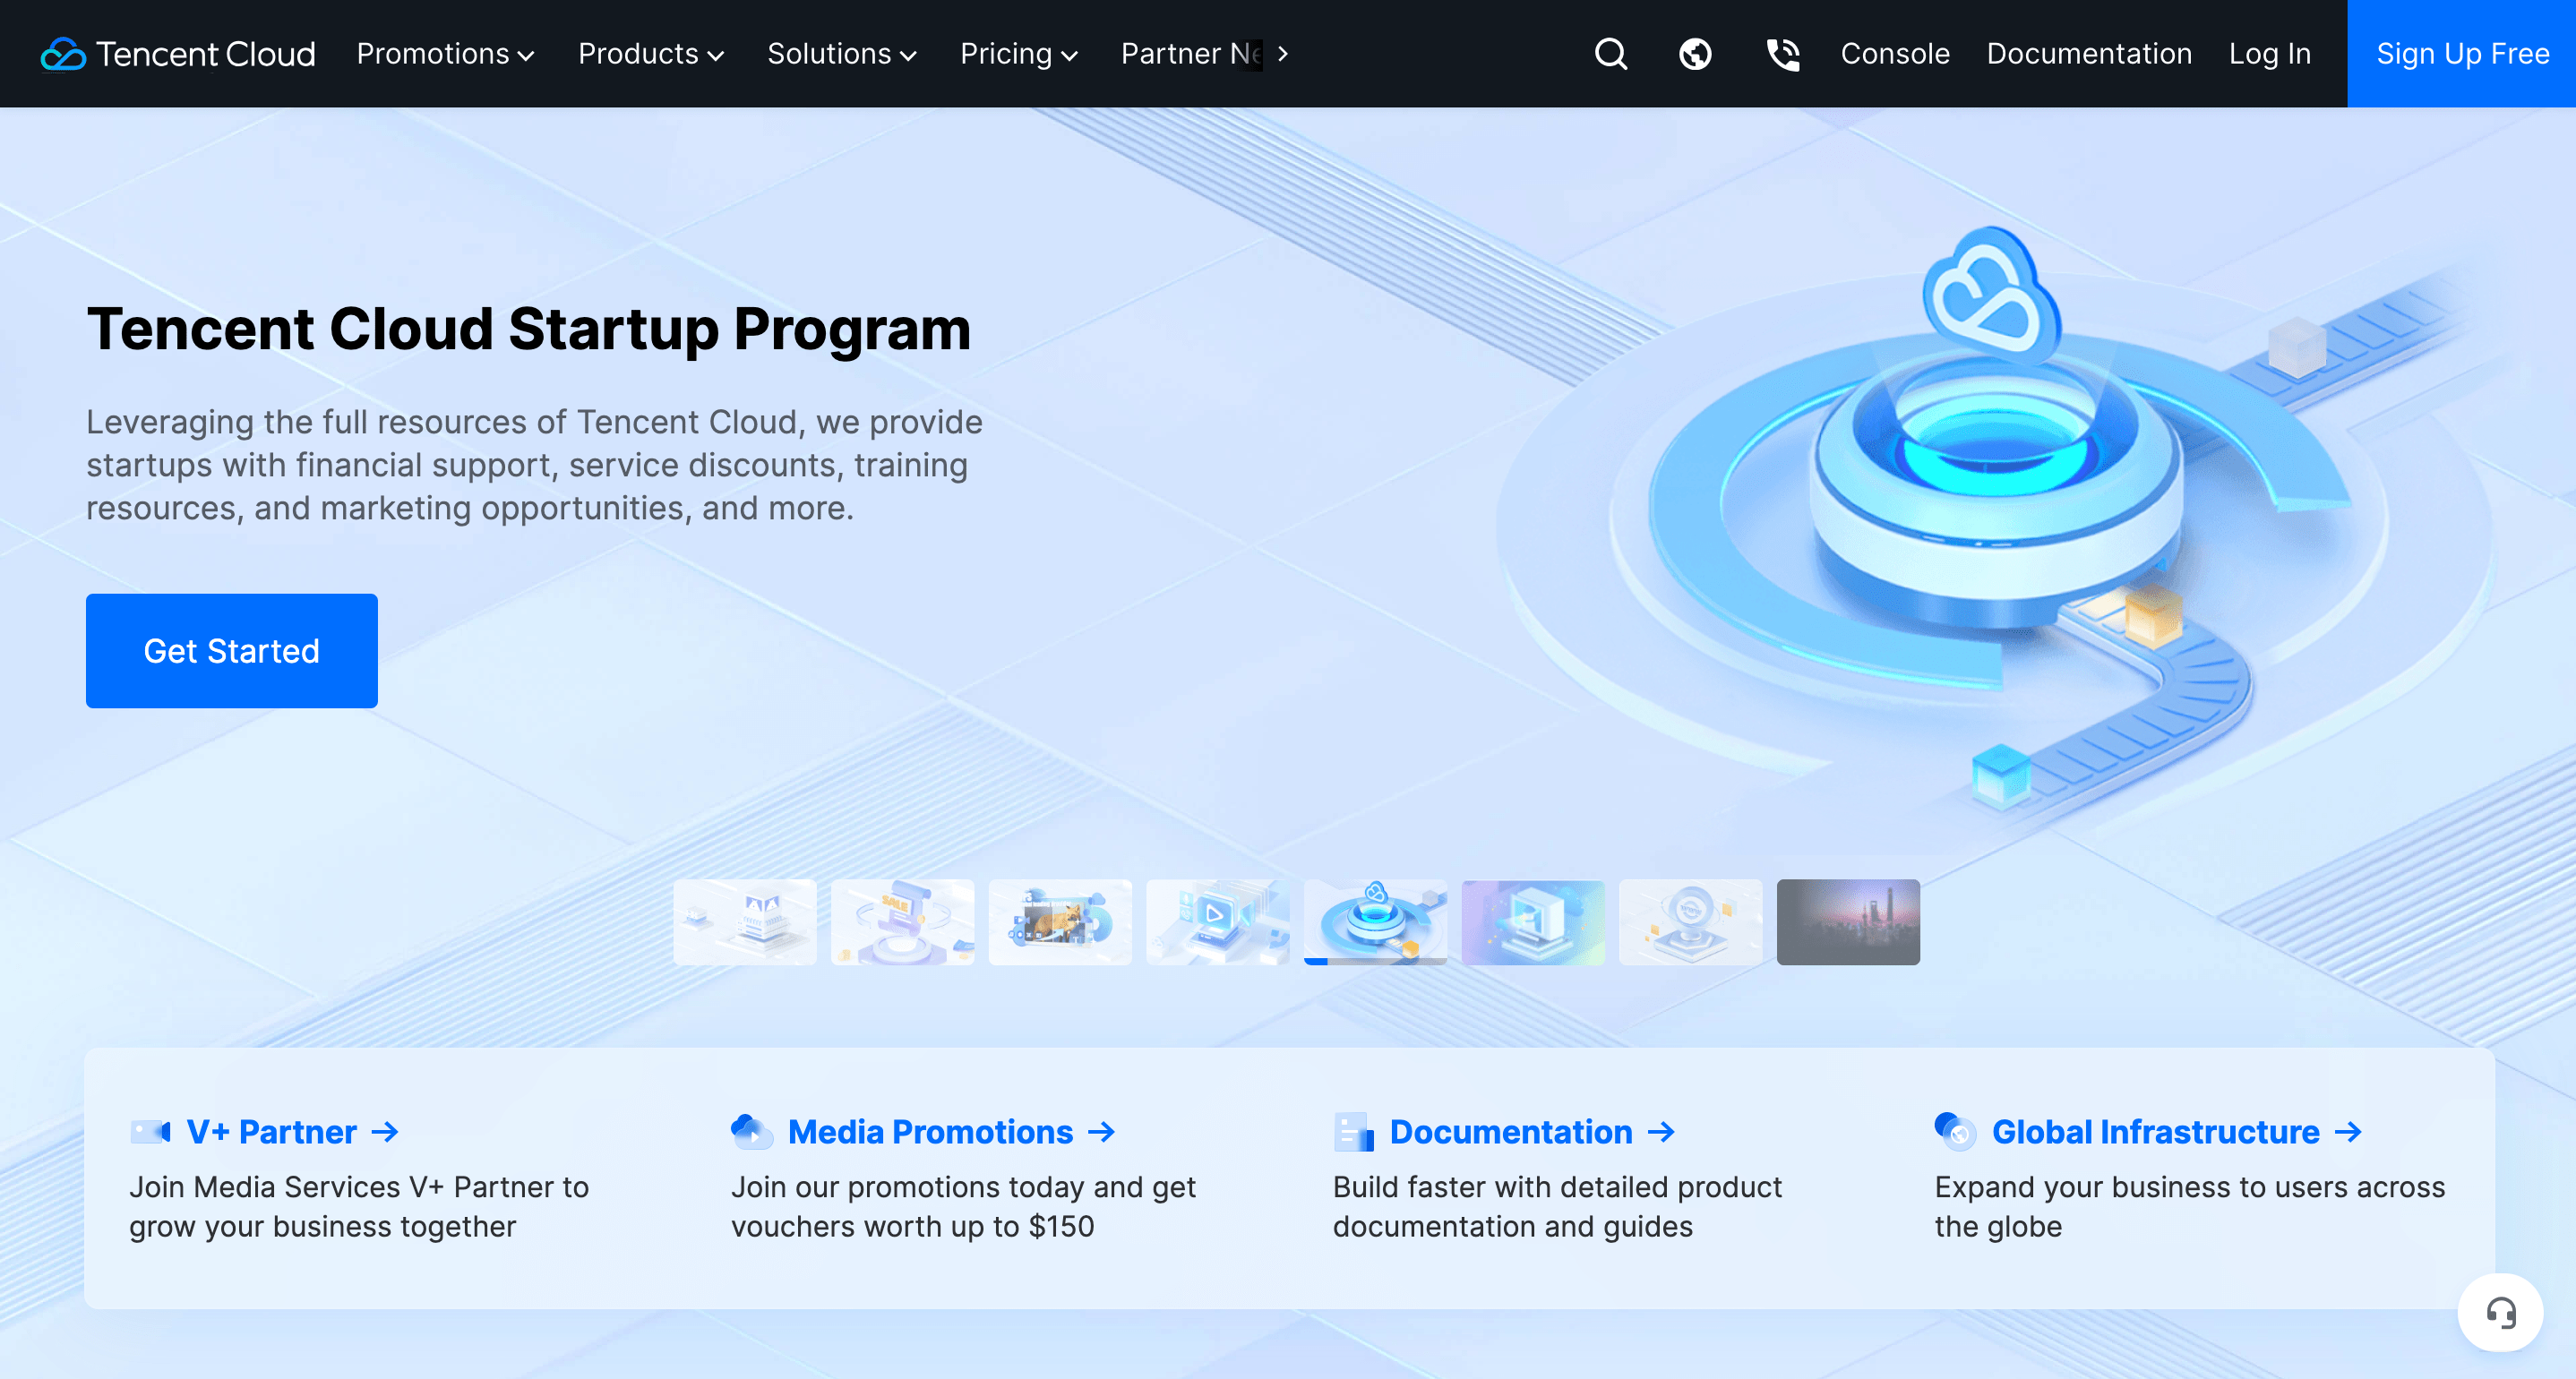Open Console in top navigation
The width and height of the screenshot is (2576, 1379).
pyautogui.click(x=1895, y=54)
